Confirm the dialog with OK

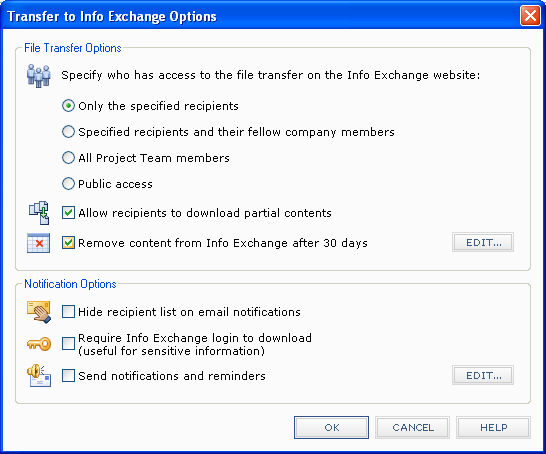coord(331,428)
